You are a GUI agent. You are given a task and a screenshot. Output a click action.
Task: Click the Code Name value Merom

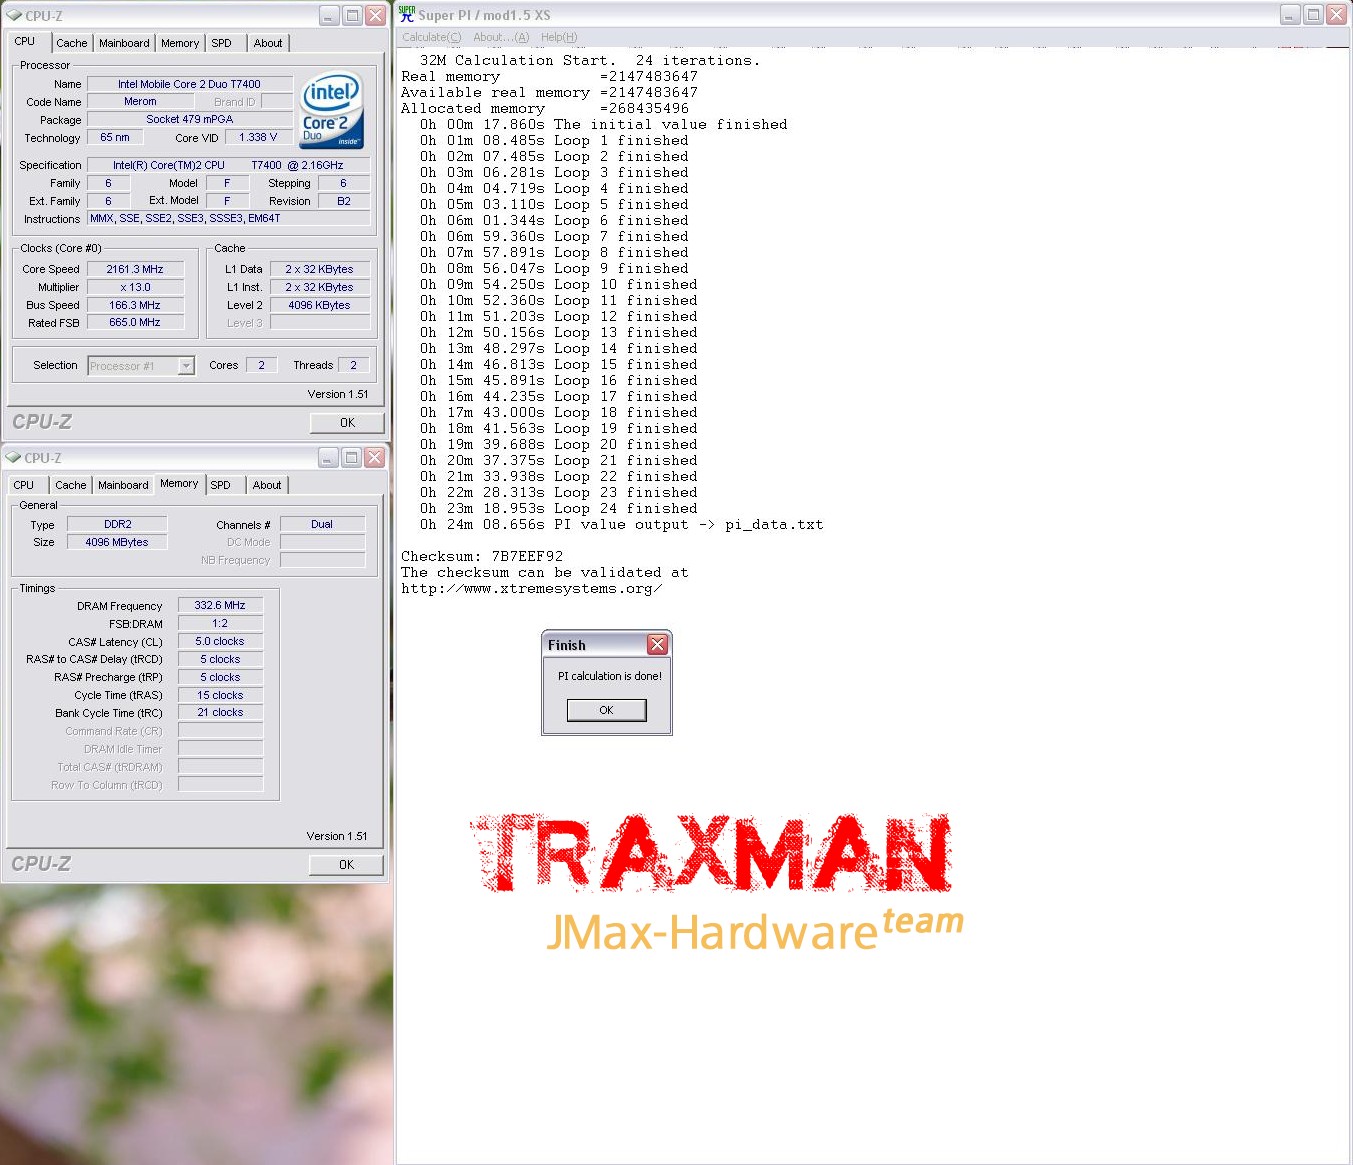(140, 102)
